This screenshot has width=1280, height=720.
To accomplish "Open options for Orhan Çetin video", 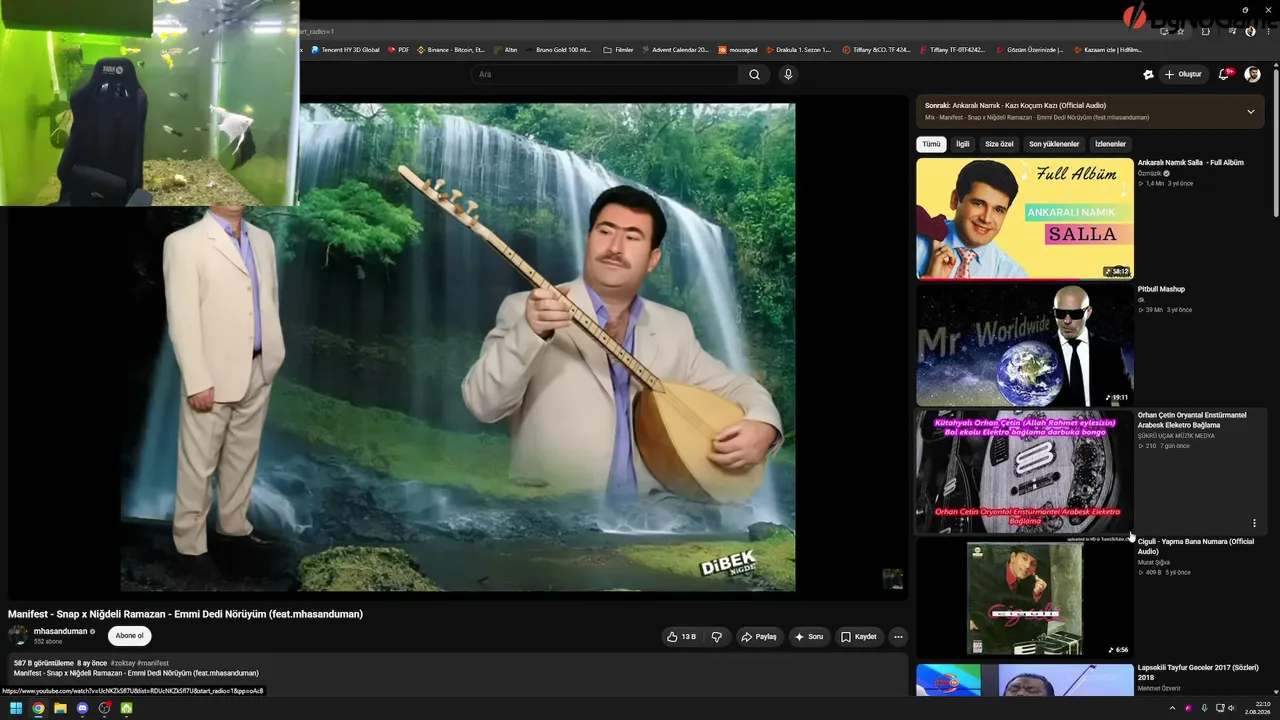I will click(1254, 523).
